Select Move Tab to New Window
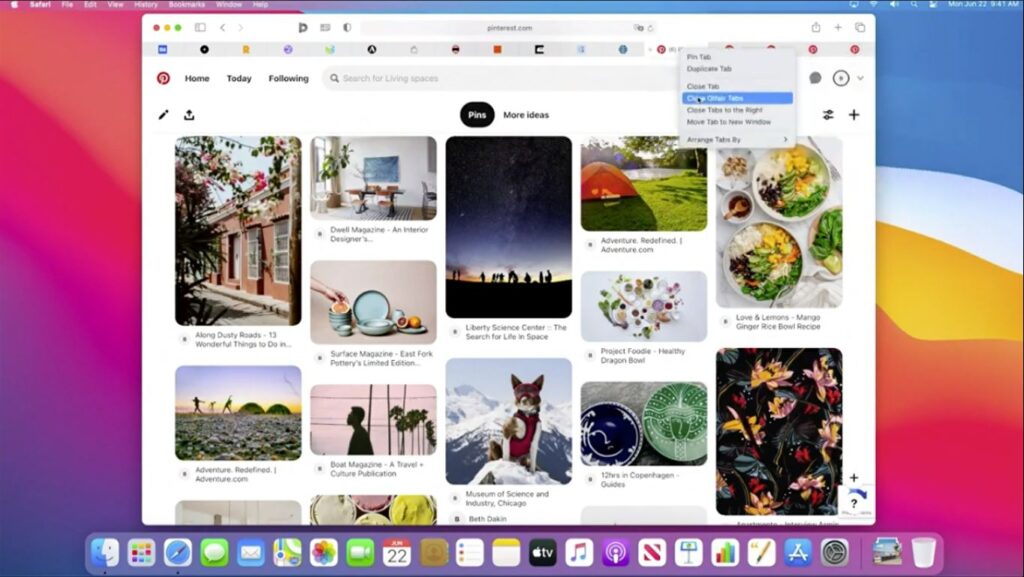Image resolution: width=1024 pixels, height=577 pixels. (729, 122)
